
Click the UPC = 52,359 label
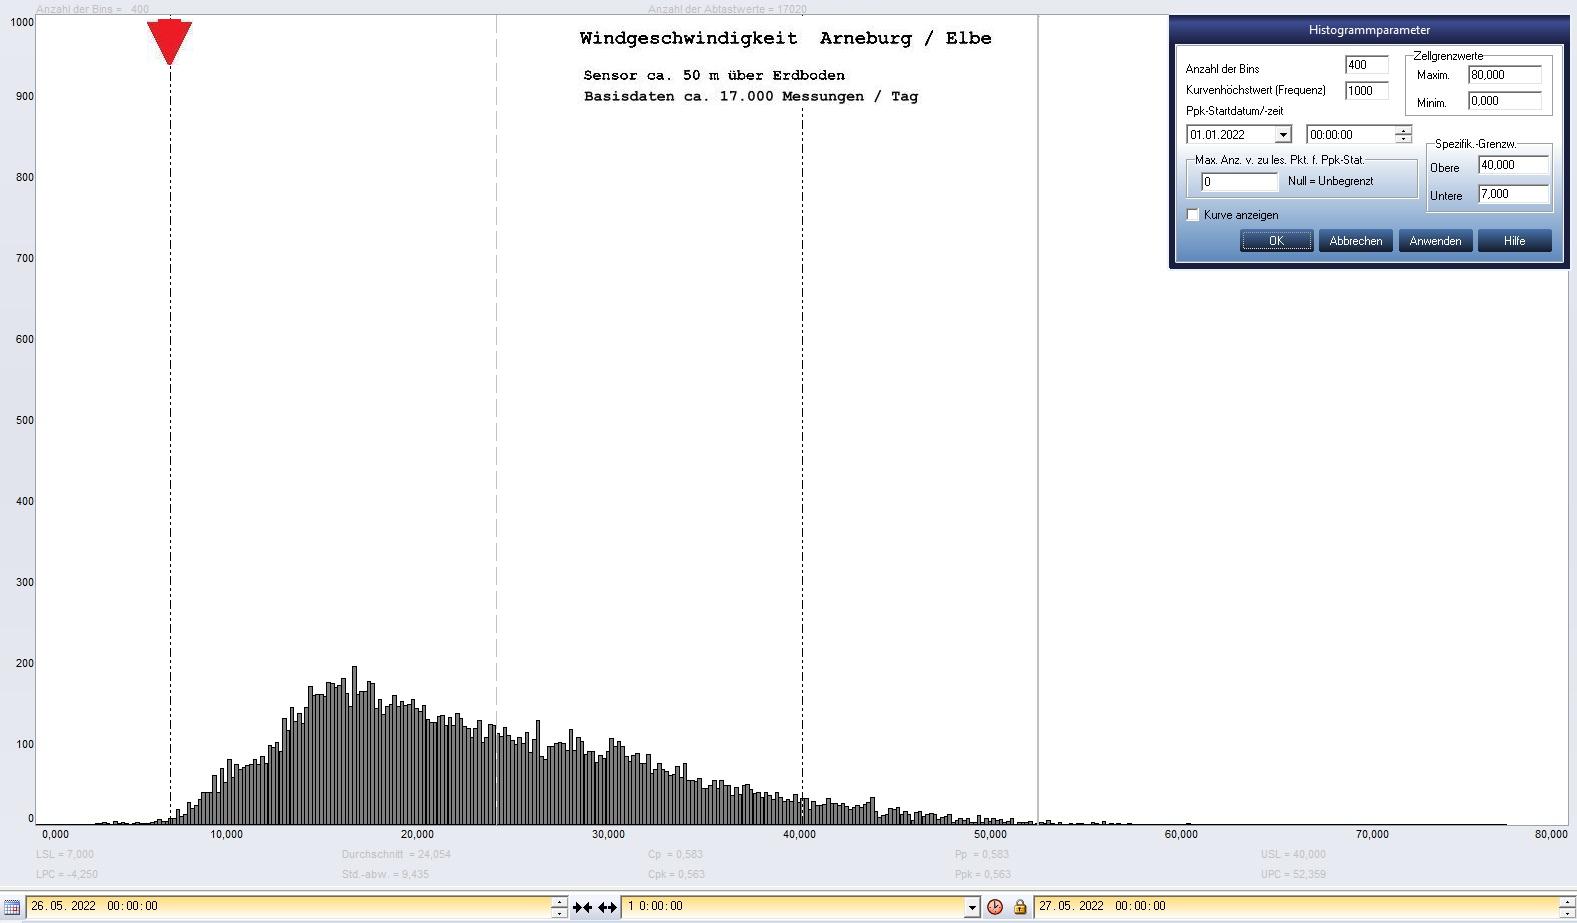(1293, 875)
